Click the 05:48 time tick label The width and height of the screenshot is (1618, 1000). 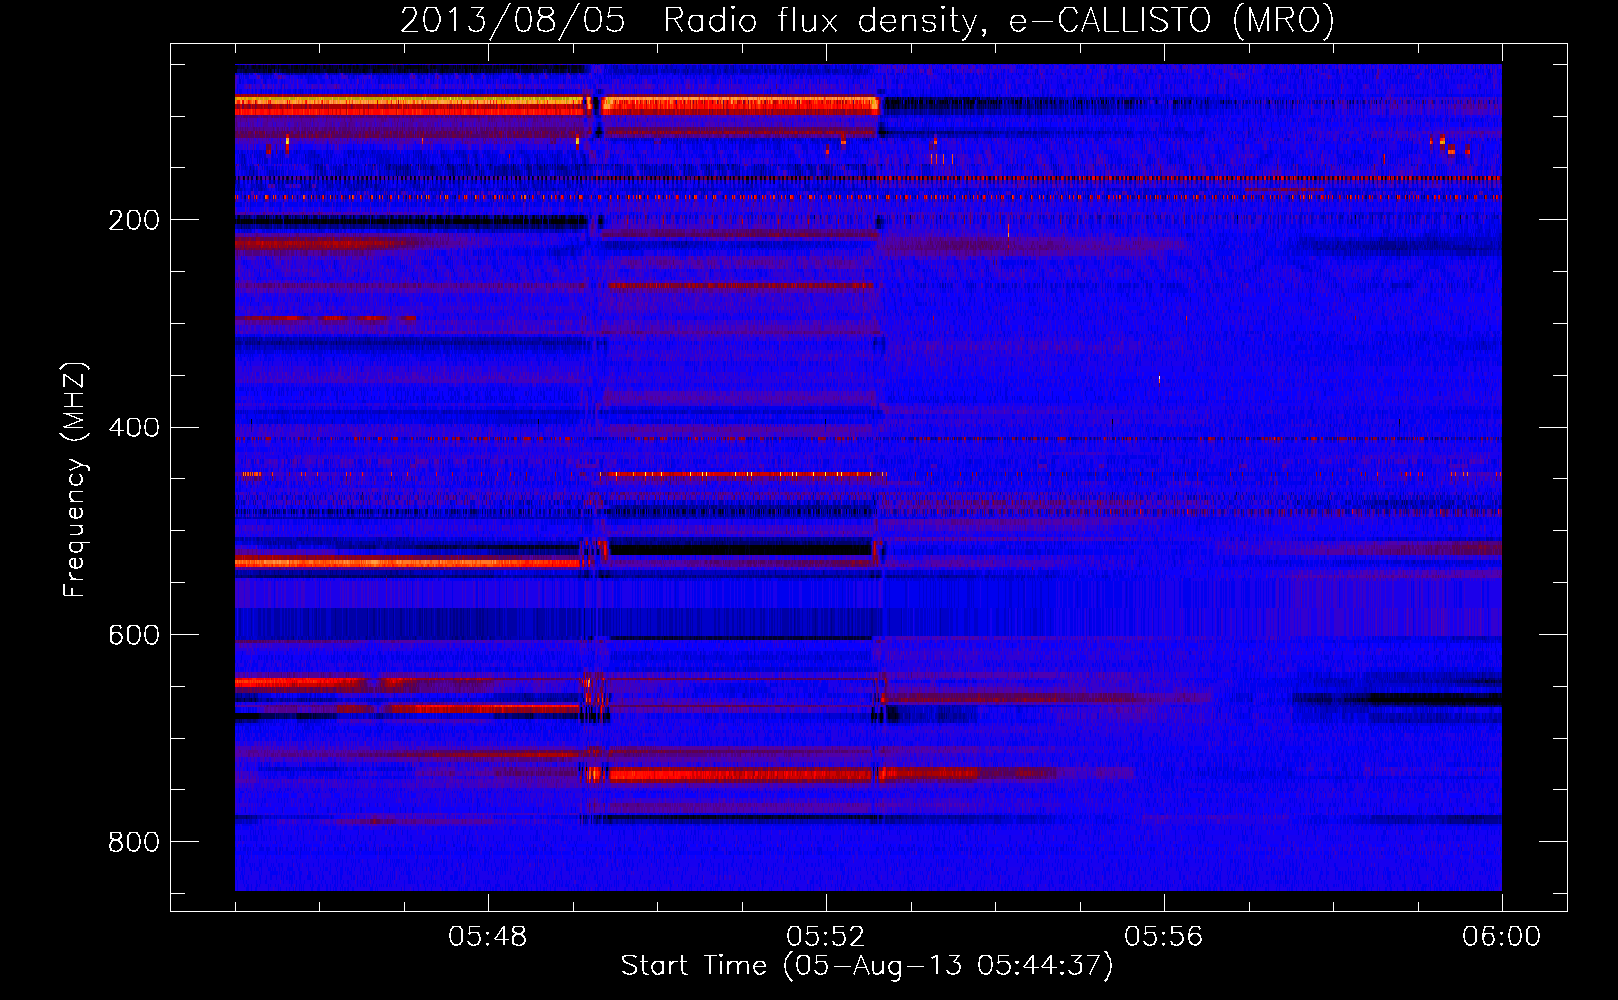coord(488,937)
